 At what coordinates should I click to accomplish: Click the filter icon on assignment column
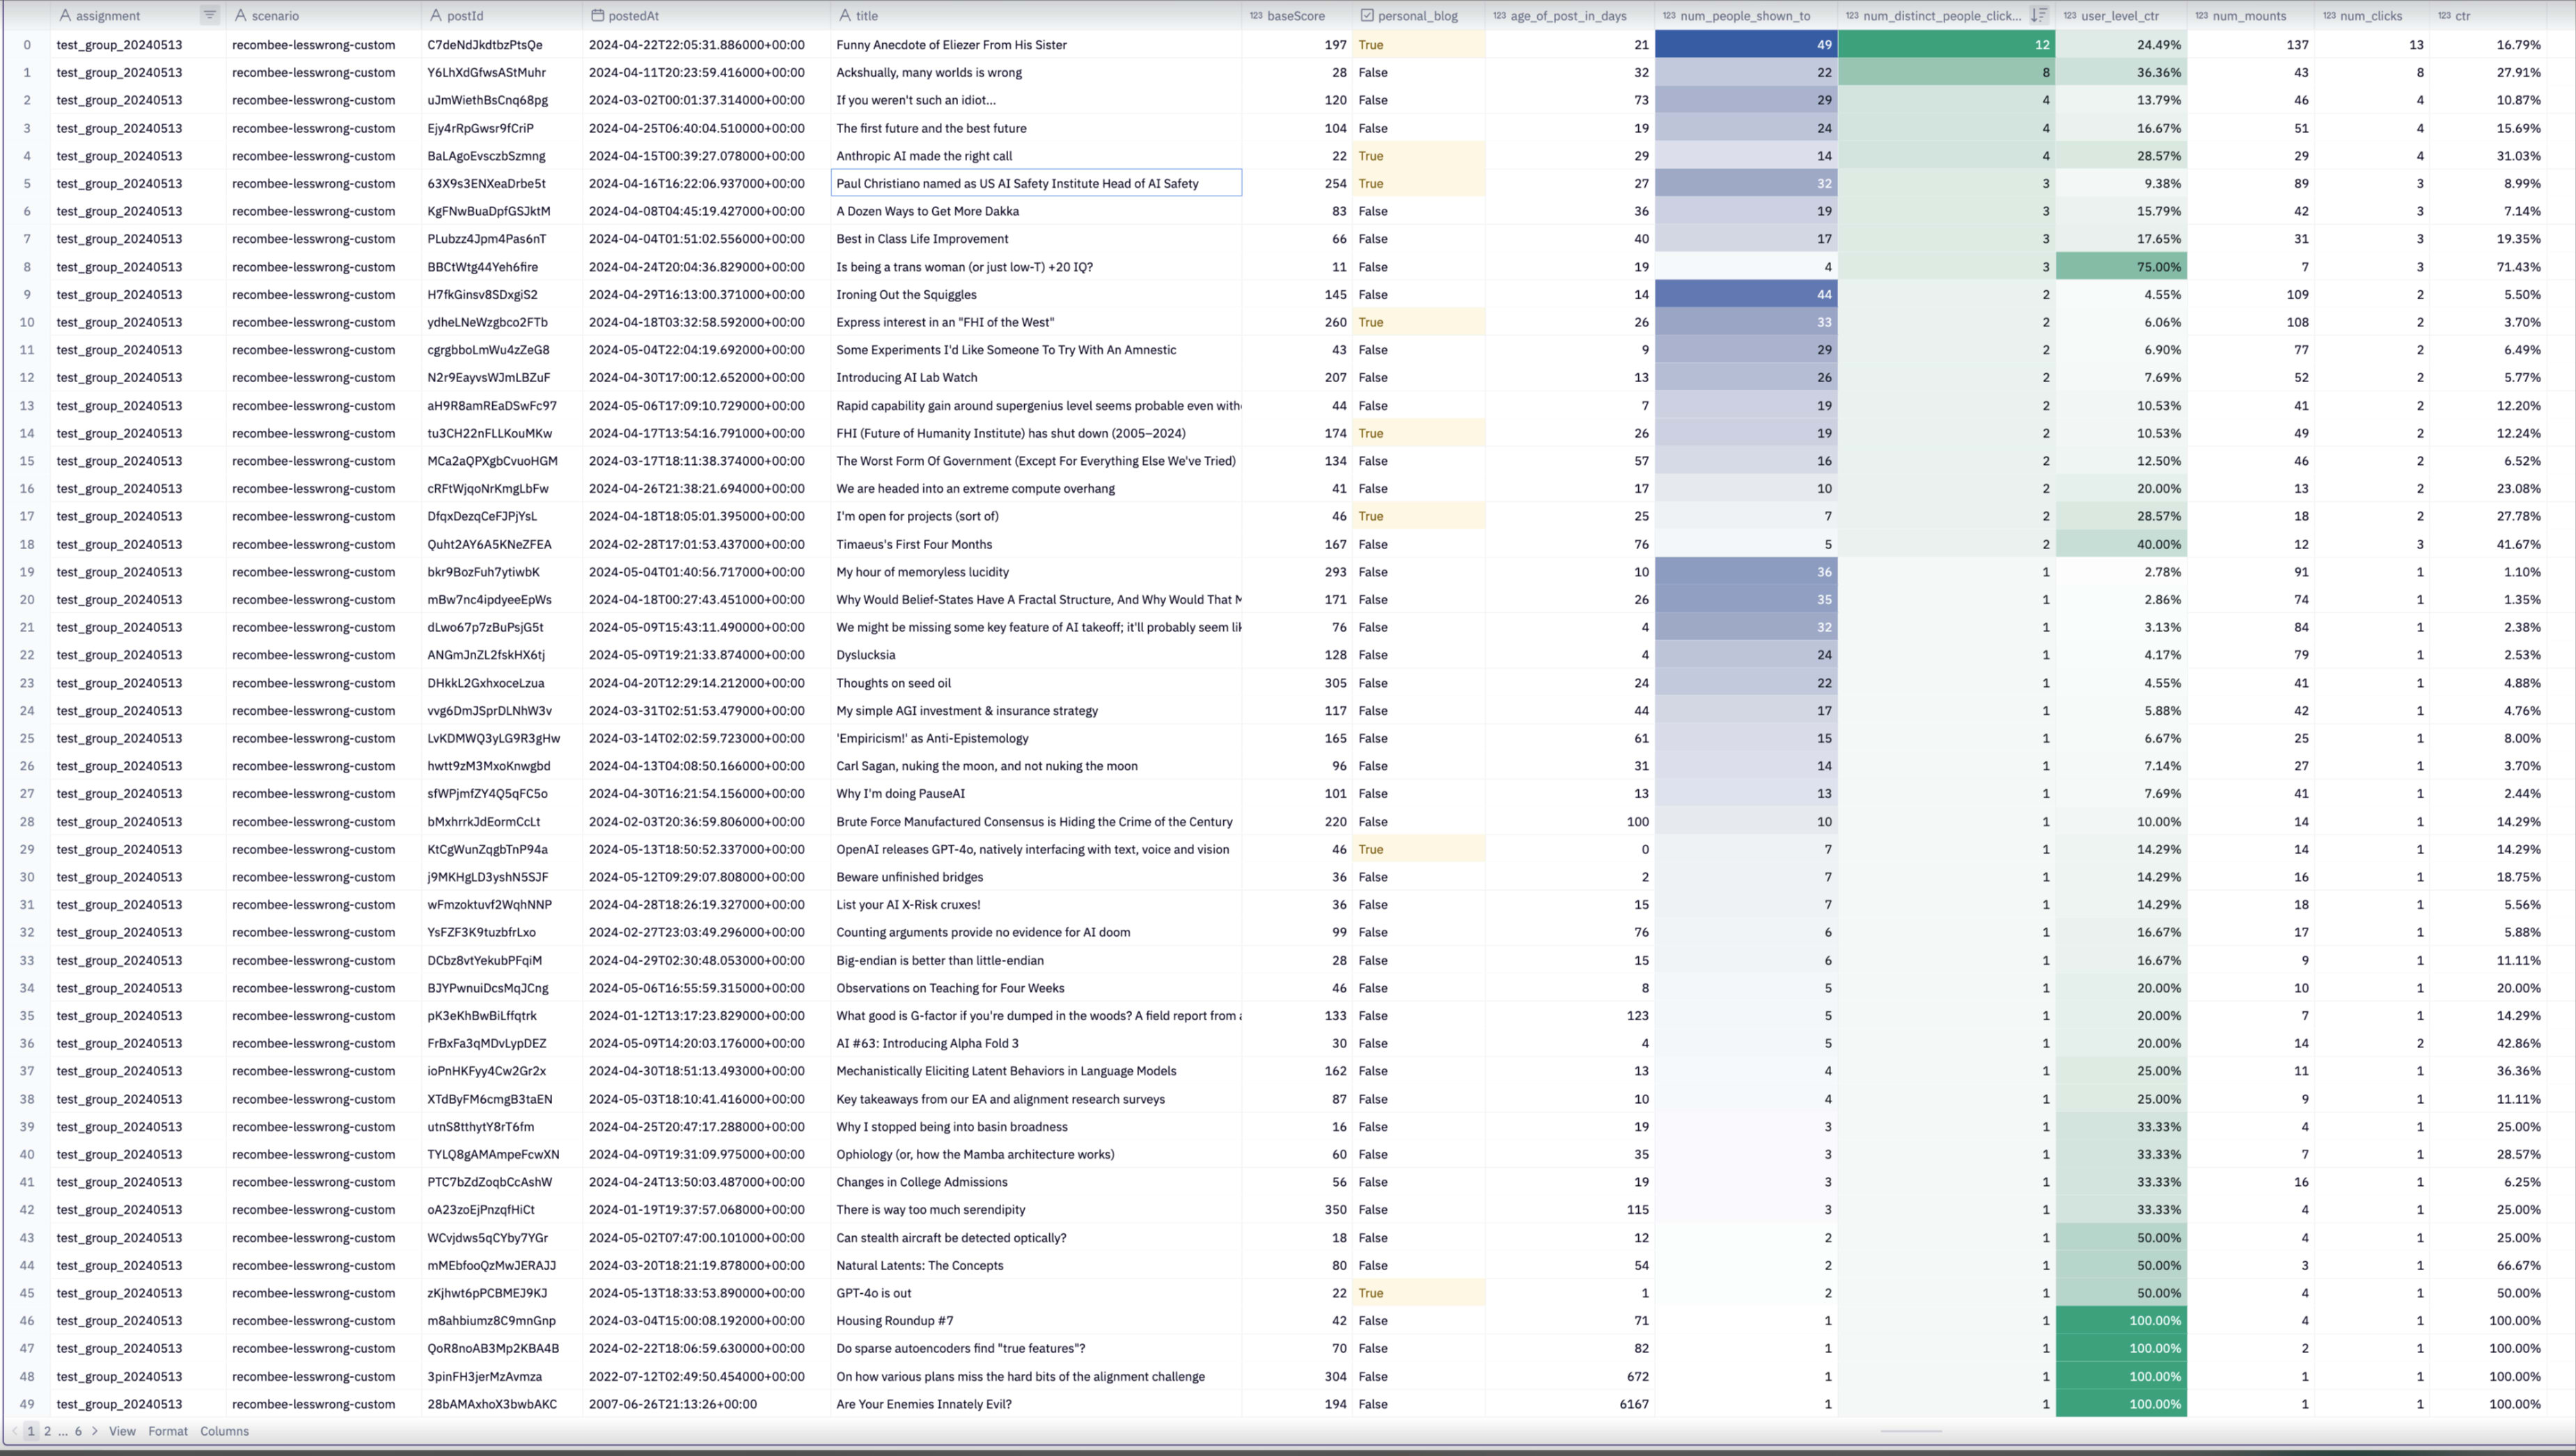click(x=209, y=15)
